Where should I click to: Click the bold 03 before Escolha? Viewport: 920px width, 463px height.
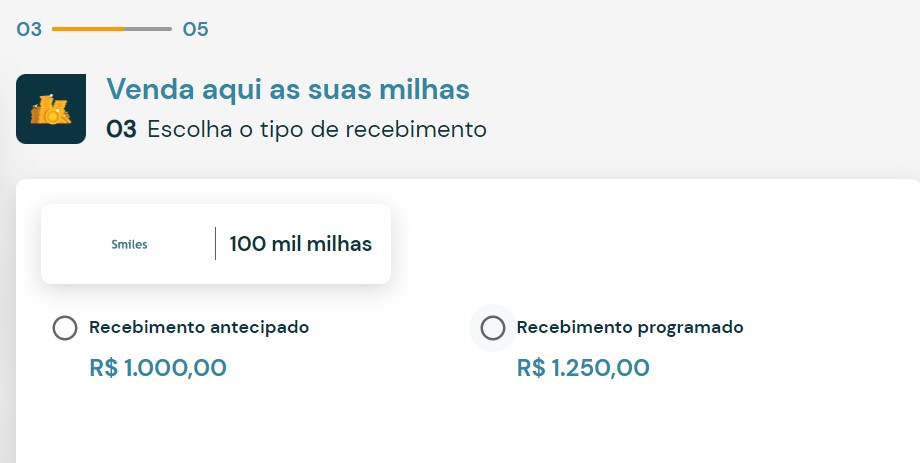coord(121,129)
